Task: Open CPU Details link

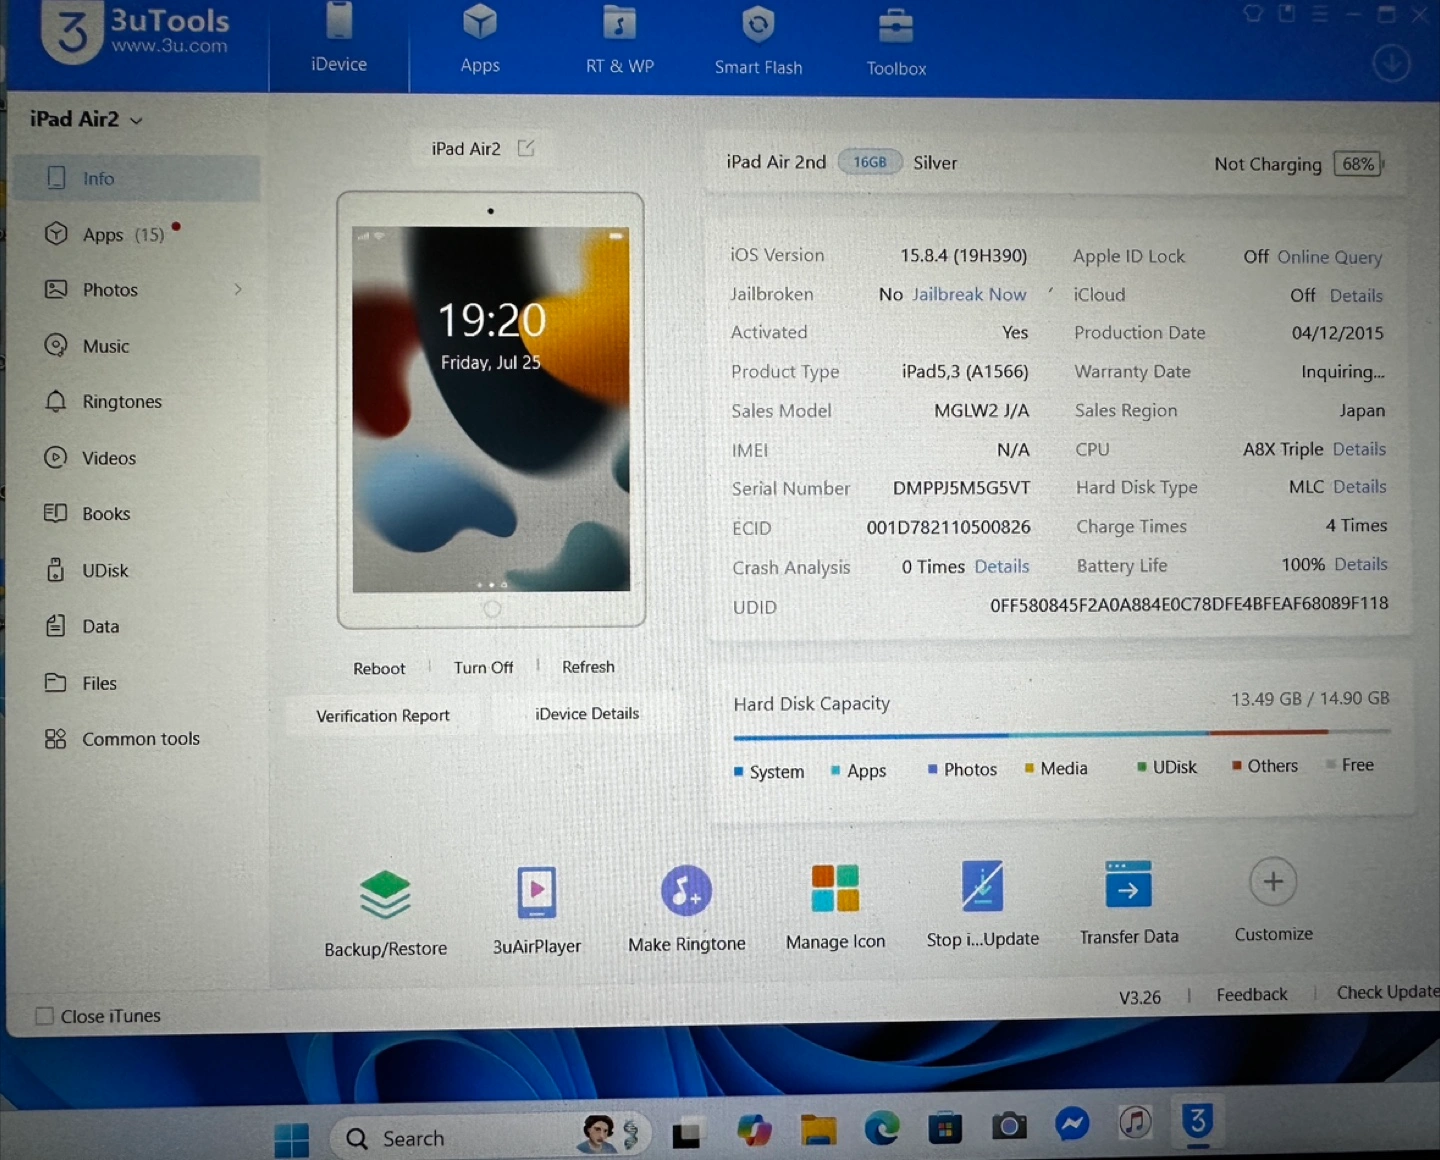Action: [x=1359, y=449]
